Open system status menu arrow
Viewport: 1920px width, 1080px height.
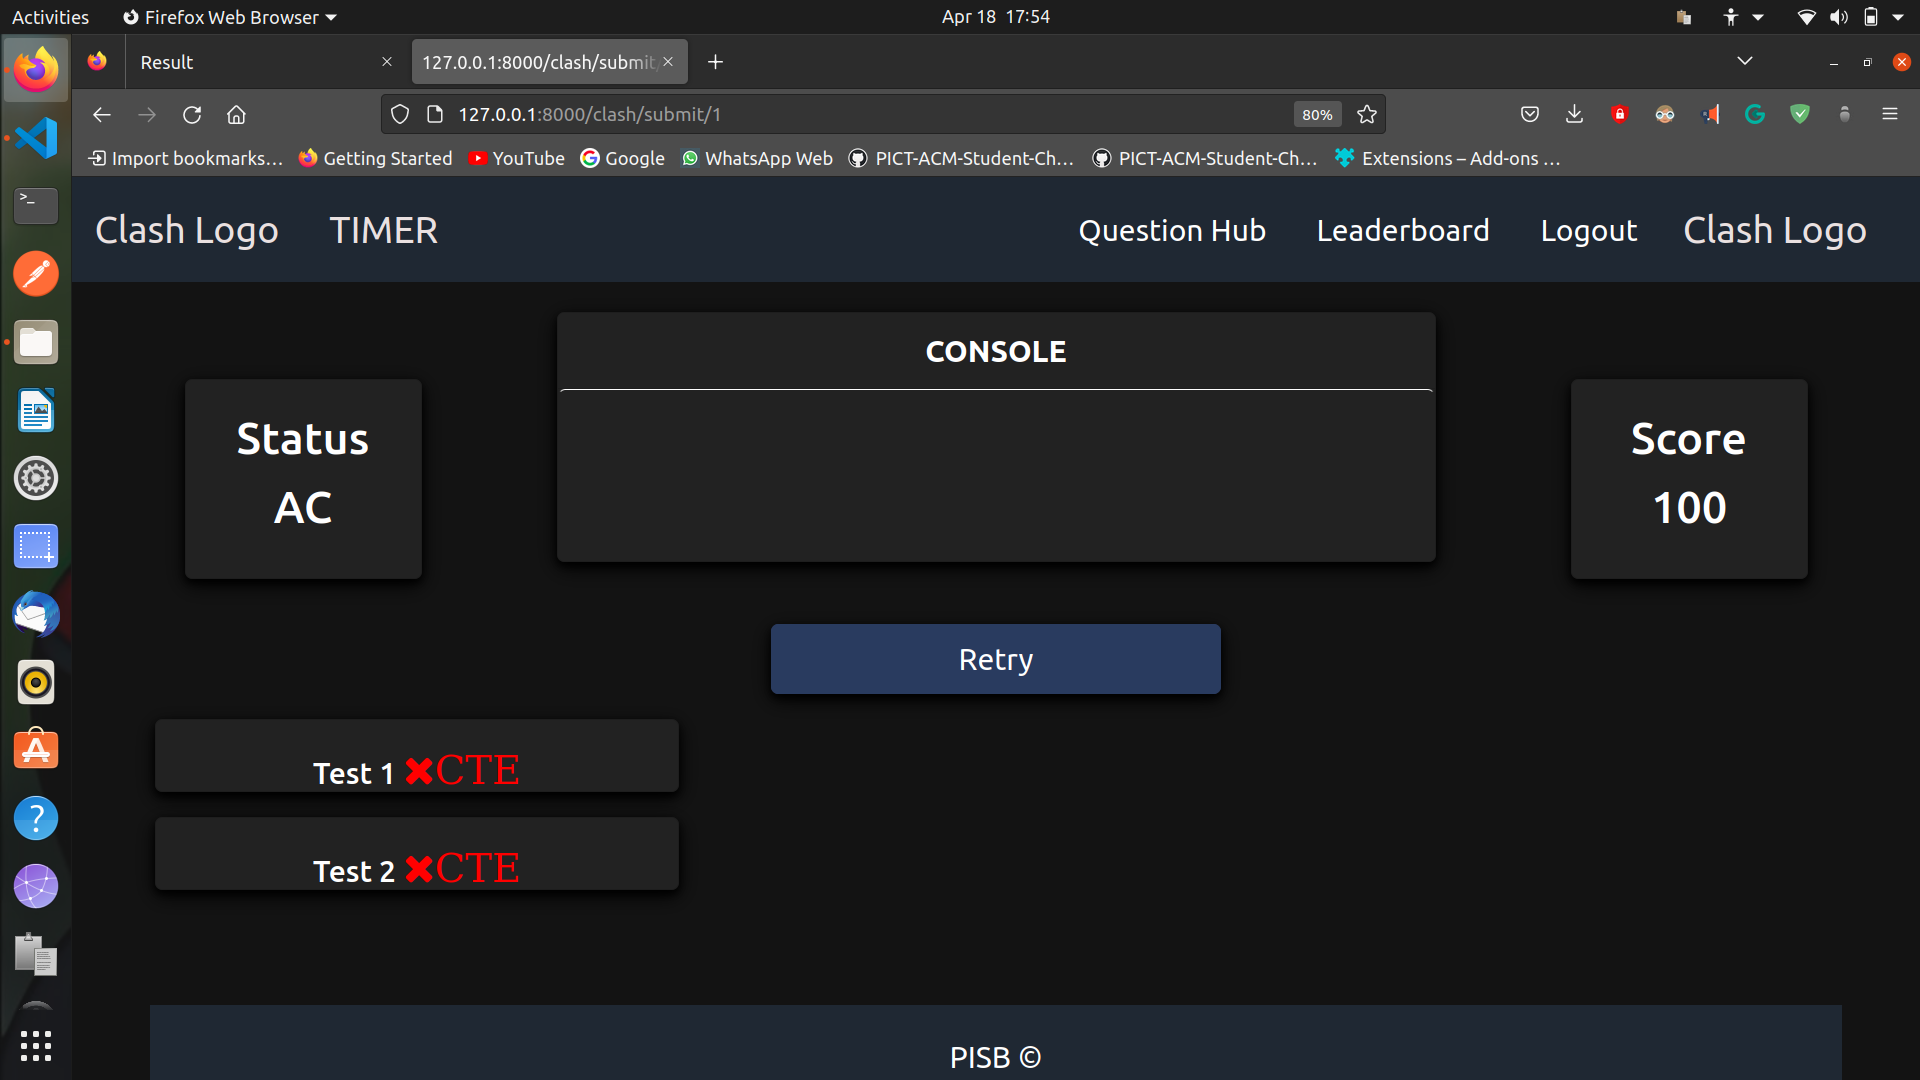(1898, 17)
